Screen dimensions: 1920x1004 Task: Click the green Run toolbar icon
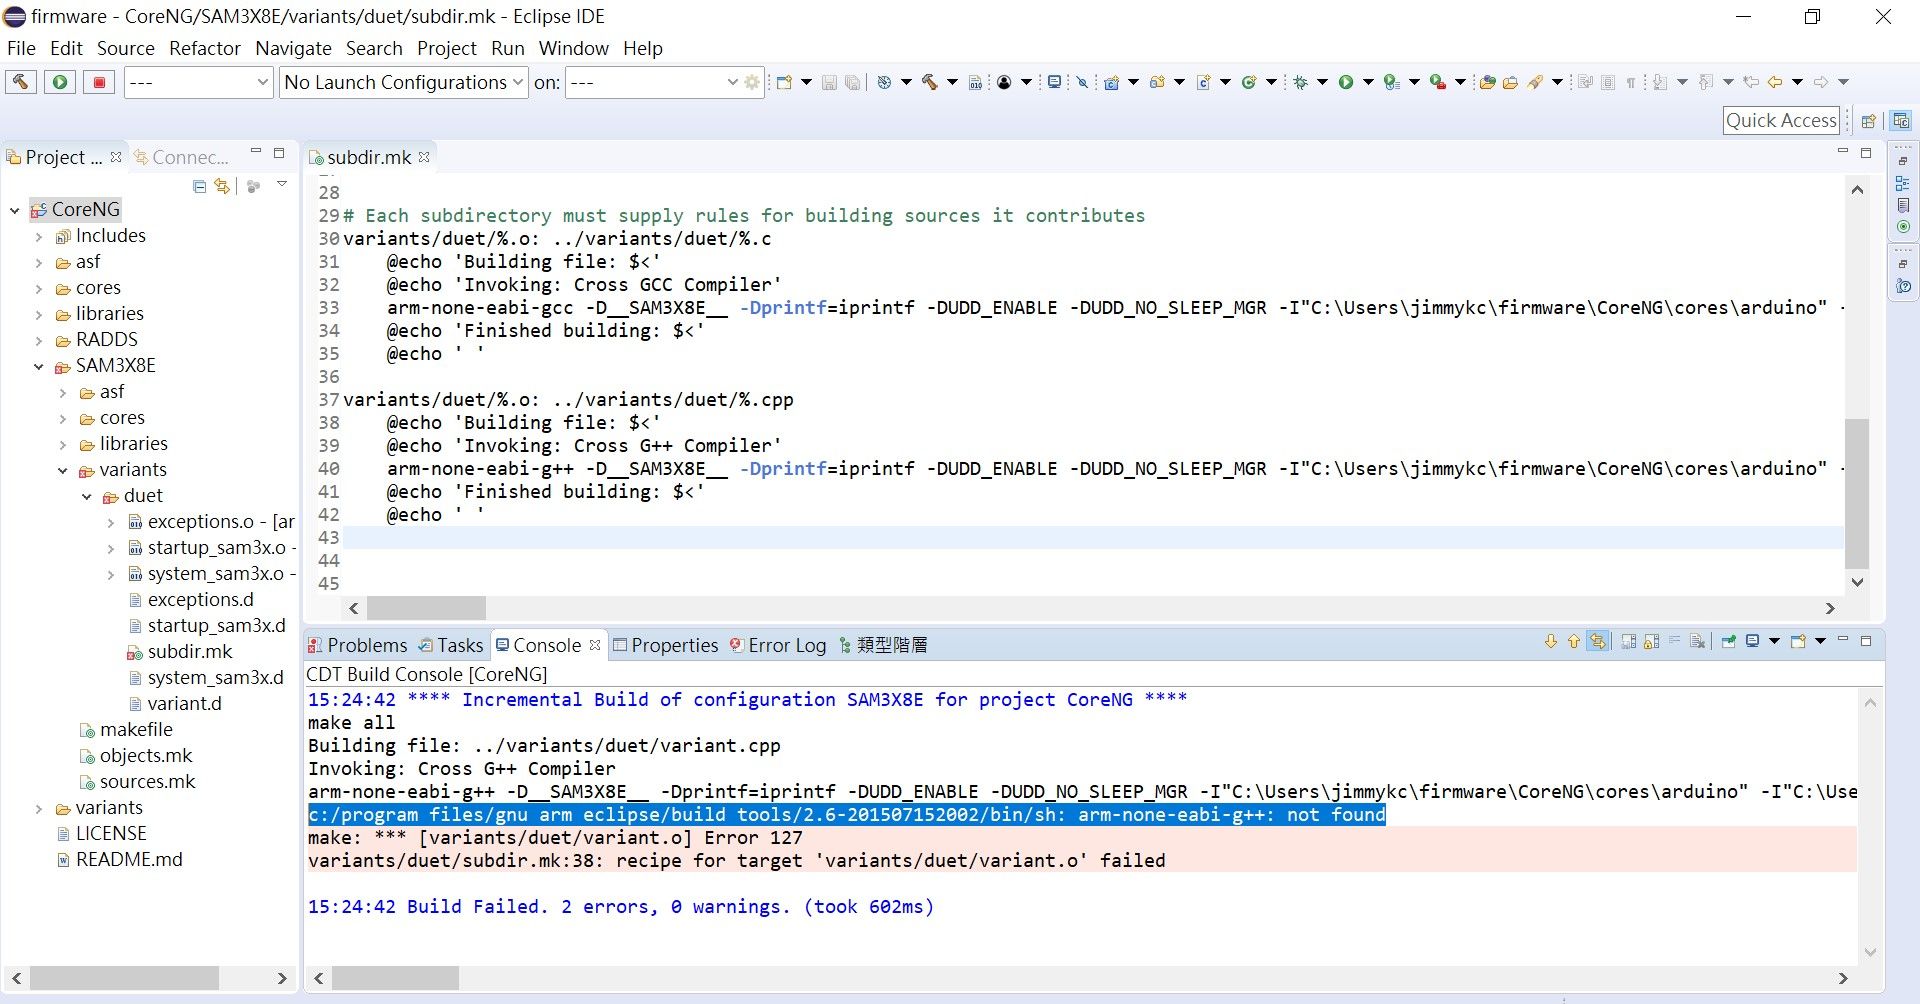click(1346, 82)
